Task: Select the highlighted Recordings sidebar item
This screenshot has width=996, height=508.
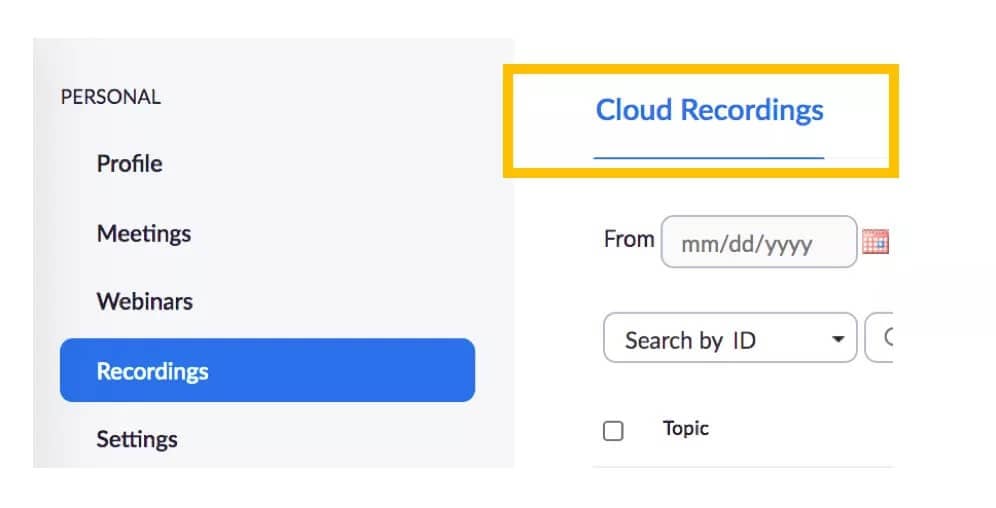Action: tap(152, 371)
